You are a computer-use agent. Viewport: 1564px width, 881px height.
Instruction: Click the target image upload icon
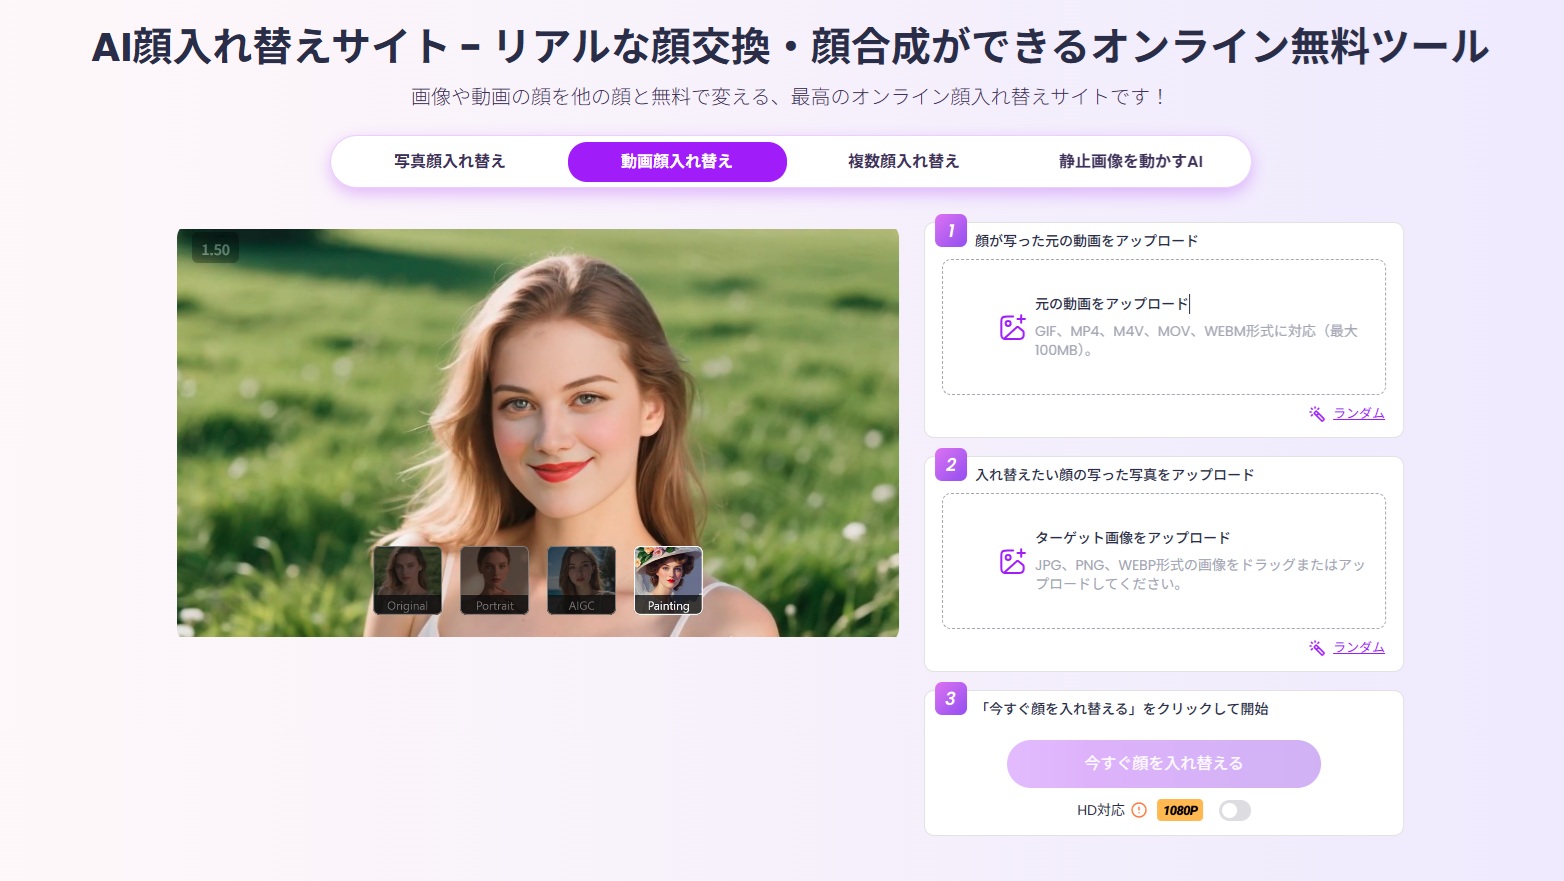pyautogui.click(x=1012, y=561)
